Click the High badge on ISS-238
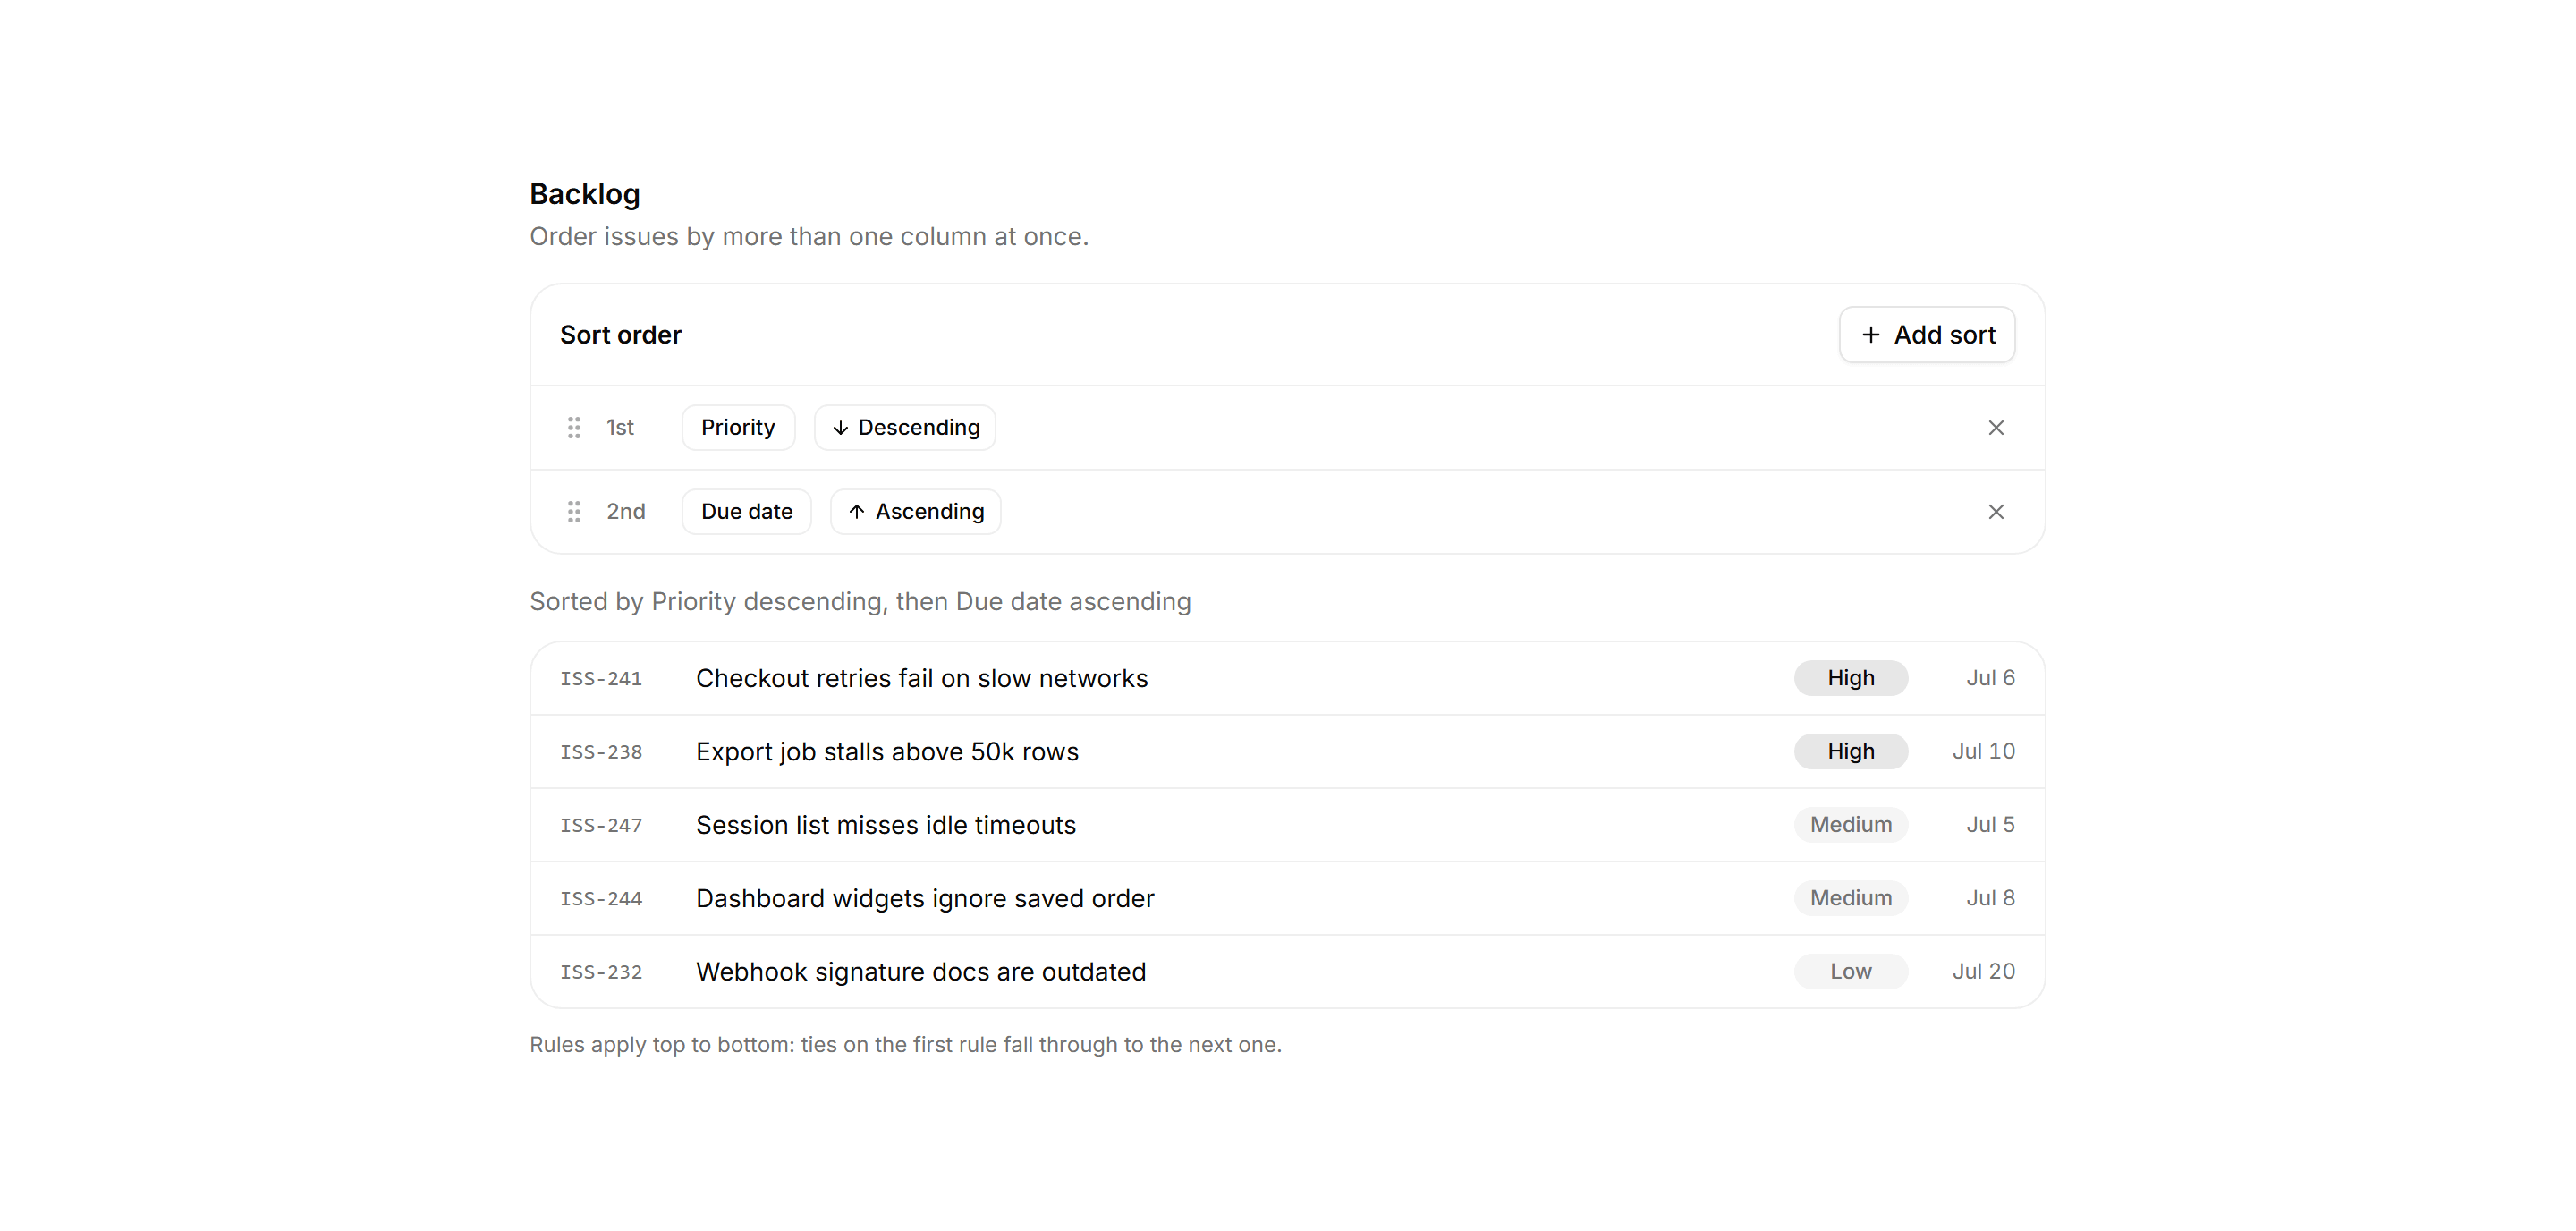 (x=1851, y=752)
